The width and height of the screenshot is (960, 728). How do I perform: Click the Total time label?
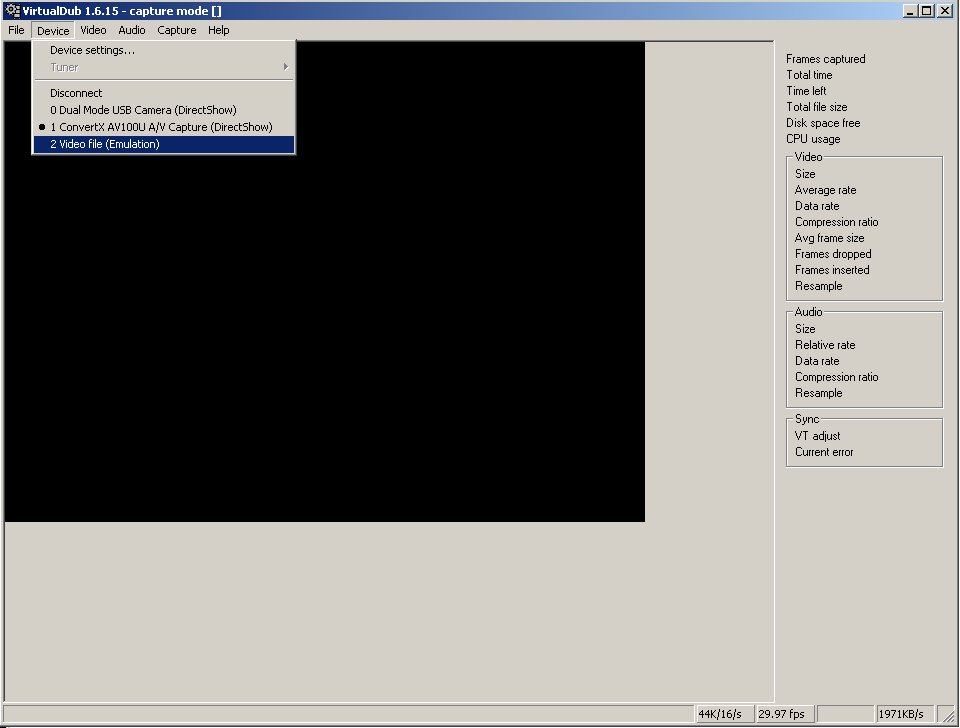[809, 75]
